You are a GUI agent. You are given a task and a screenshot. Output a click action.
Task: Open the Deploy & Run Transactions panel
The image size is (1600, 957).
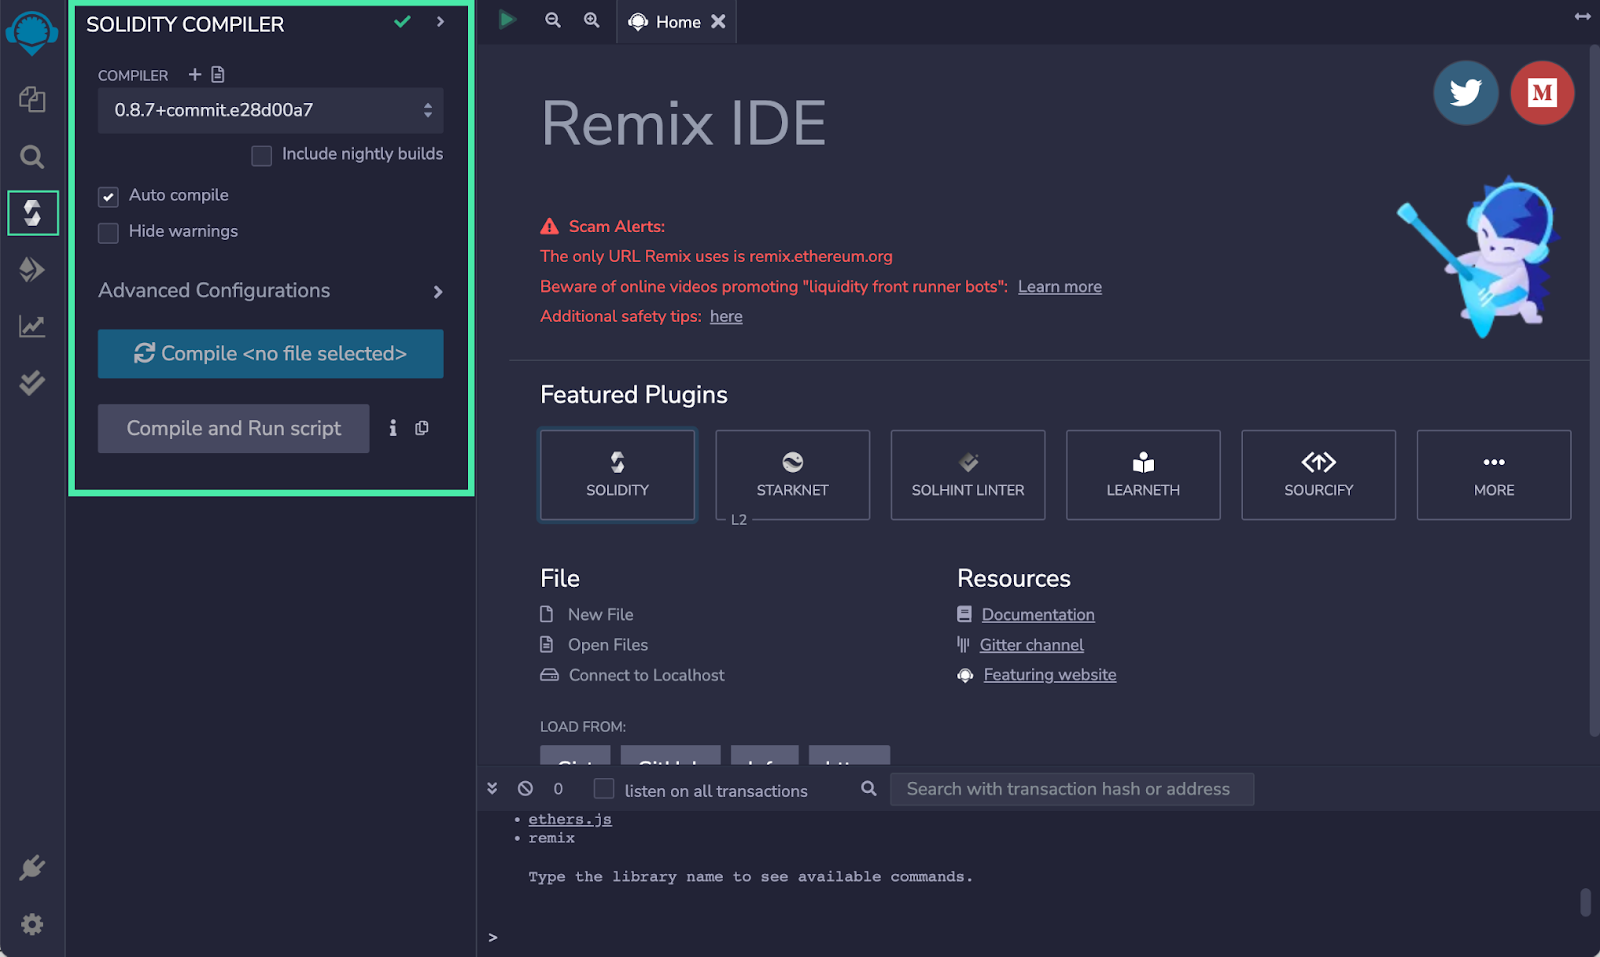pyautogui.click(x=32, y=269)
